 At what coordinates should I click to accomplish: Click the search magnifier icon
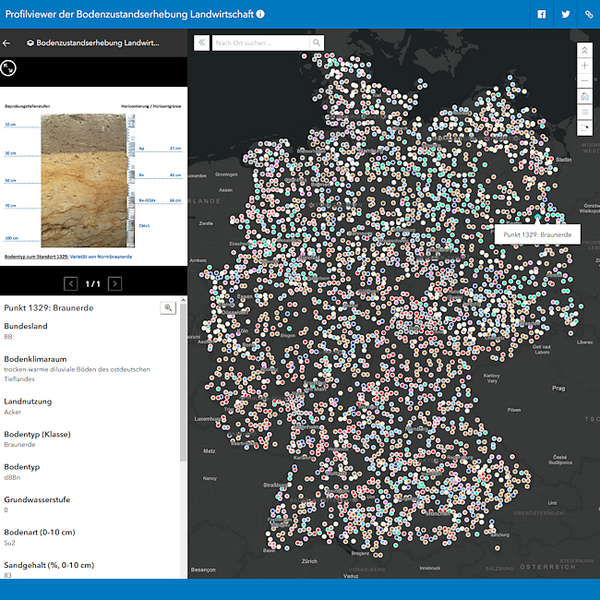coord(317,43)
